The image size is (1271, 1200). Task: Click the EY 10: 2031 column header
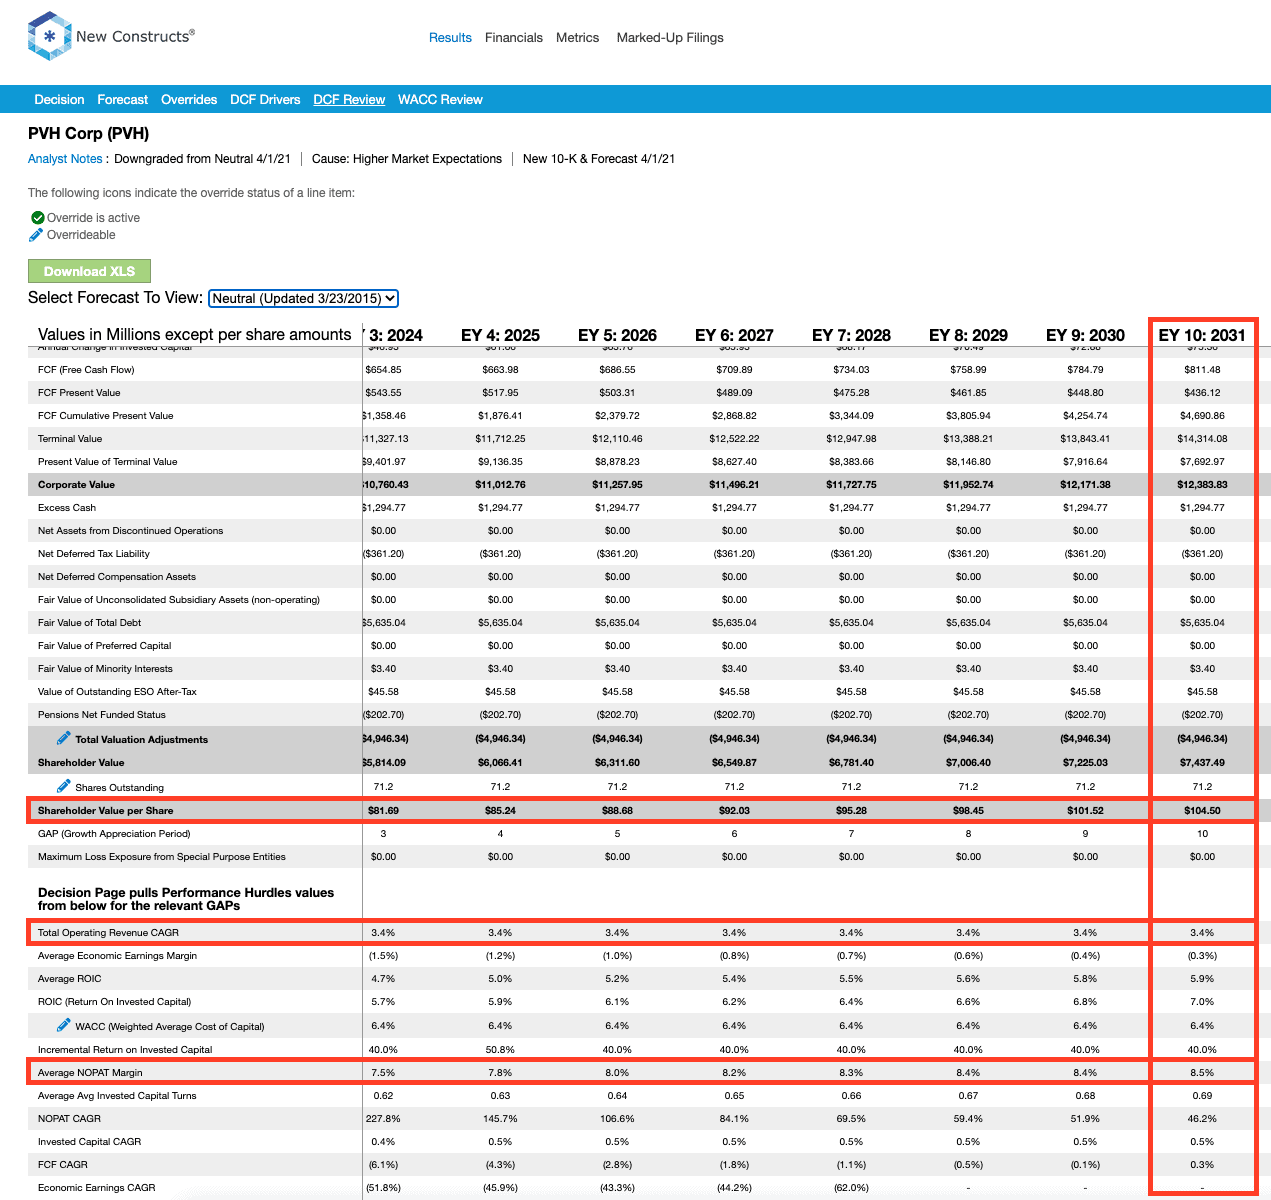(1202, 335)
